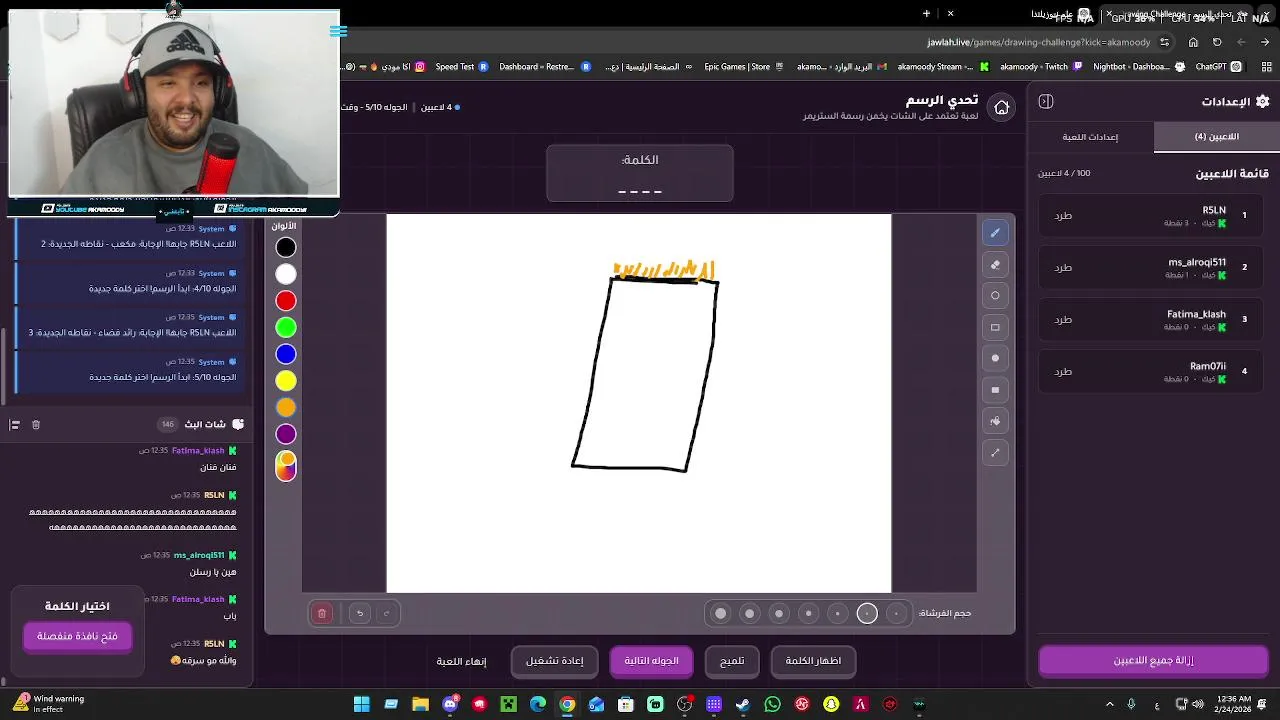Pick the orange color swatch
This screenshot has width=1280, height=720.
(x=286, y=407)
